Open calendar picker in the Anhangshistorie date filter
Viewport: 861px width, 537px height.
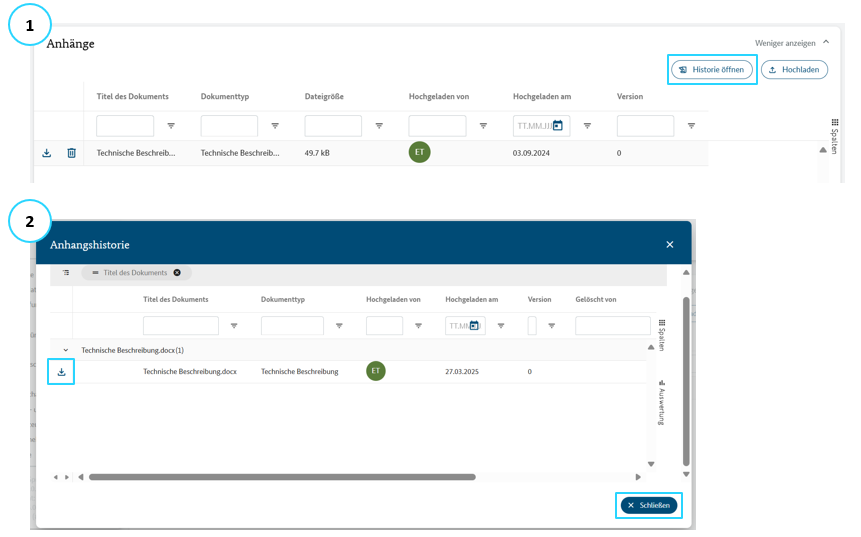(477, 325)
